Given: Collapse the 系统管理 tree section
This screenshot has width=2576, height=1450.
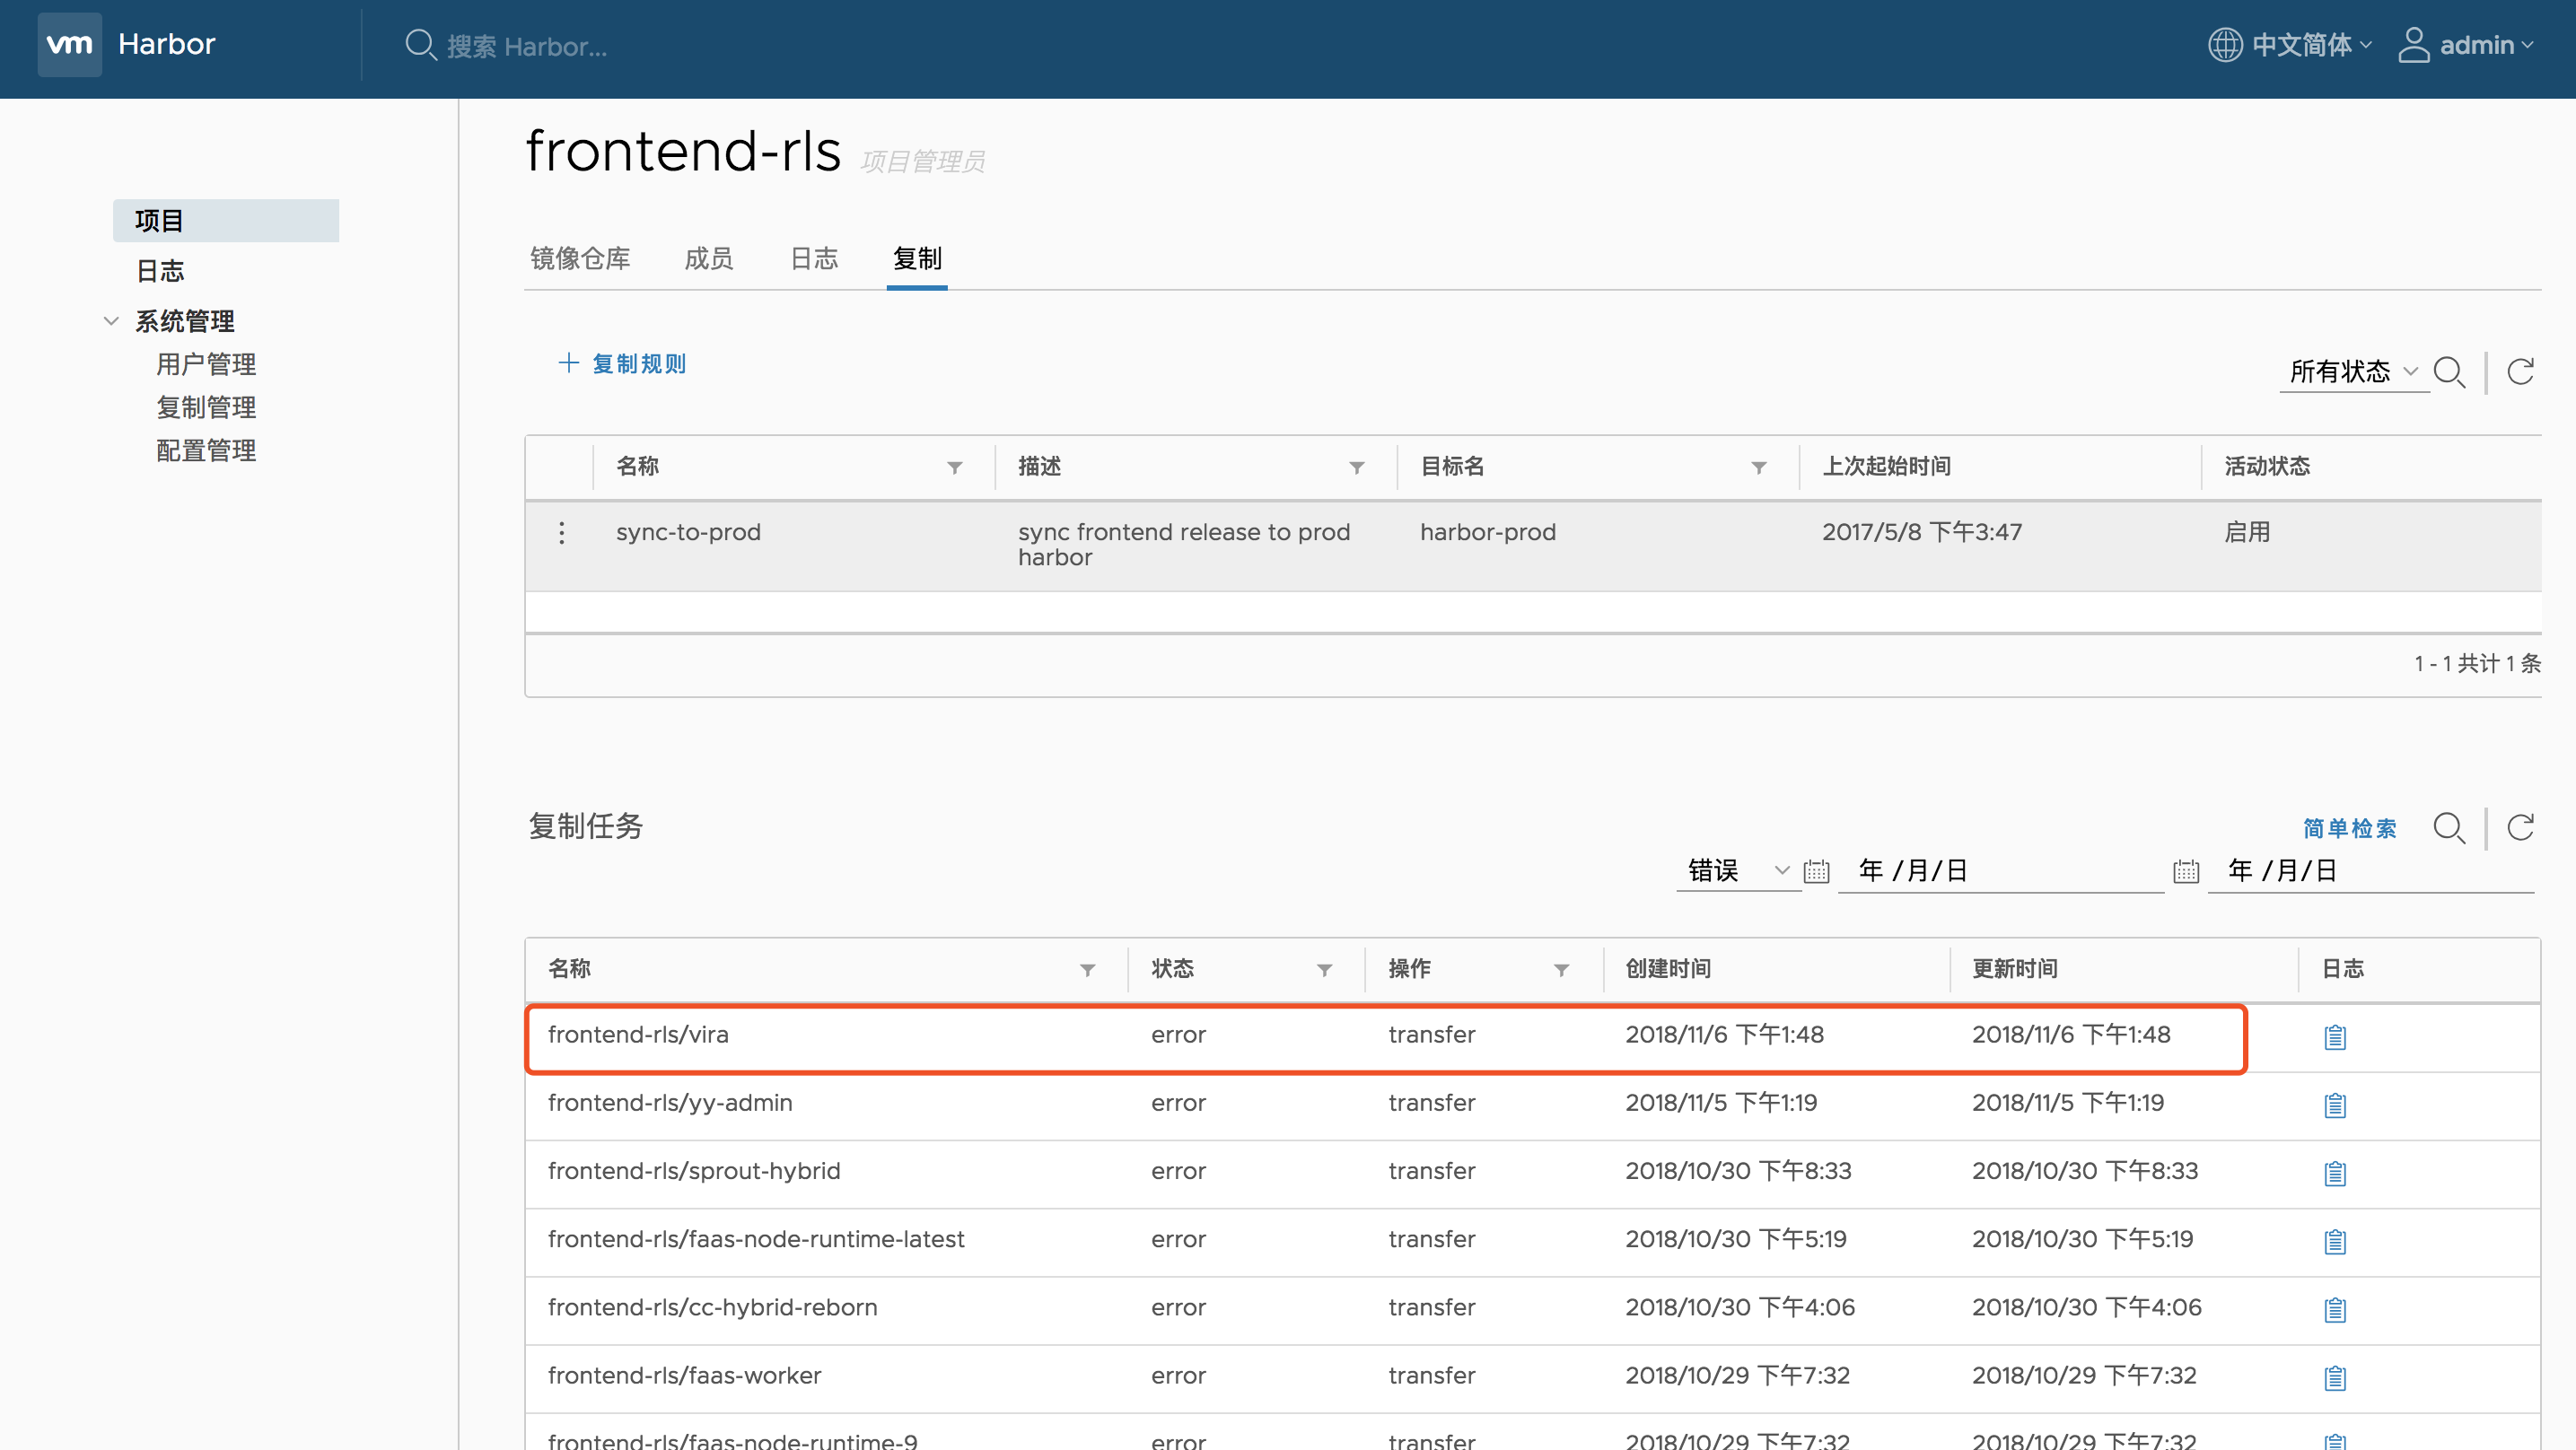Looking at the screenshot, I should [111, 321].
